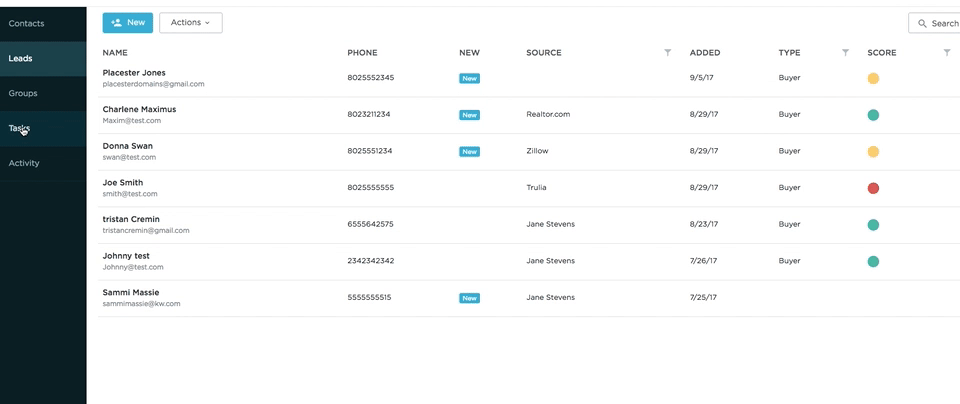Image resolution: width=960 pixels, height=404 pixels.
Task: Click phone number 6555642575
Action: (x=370, y=225)
